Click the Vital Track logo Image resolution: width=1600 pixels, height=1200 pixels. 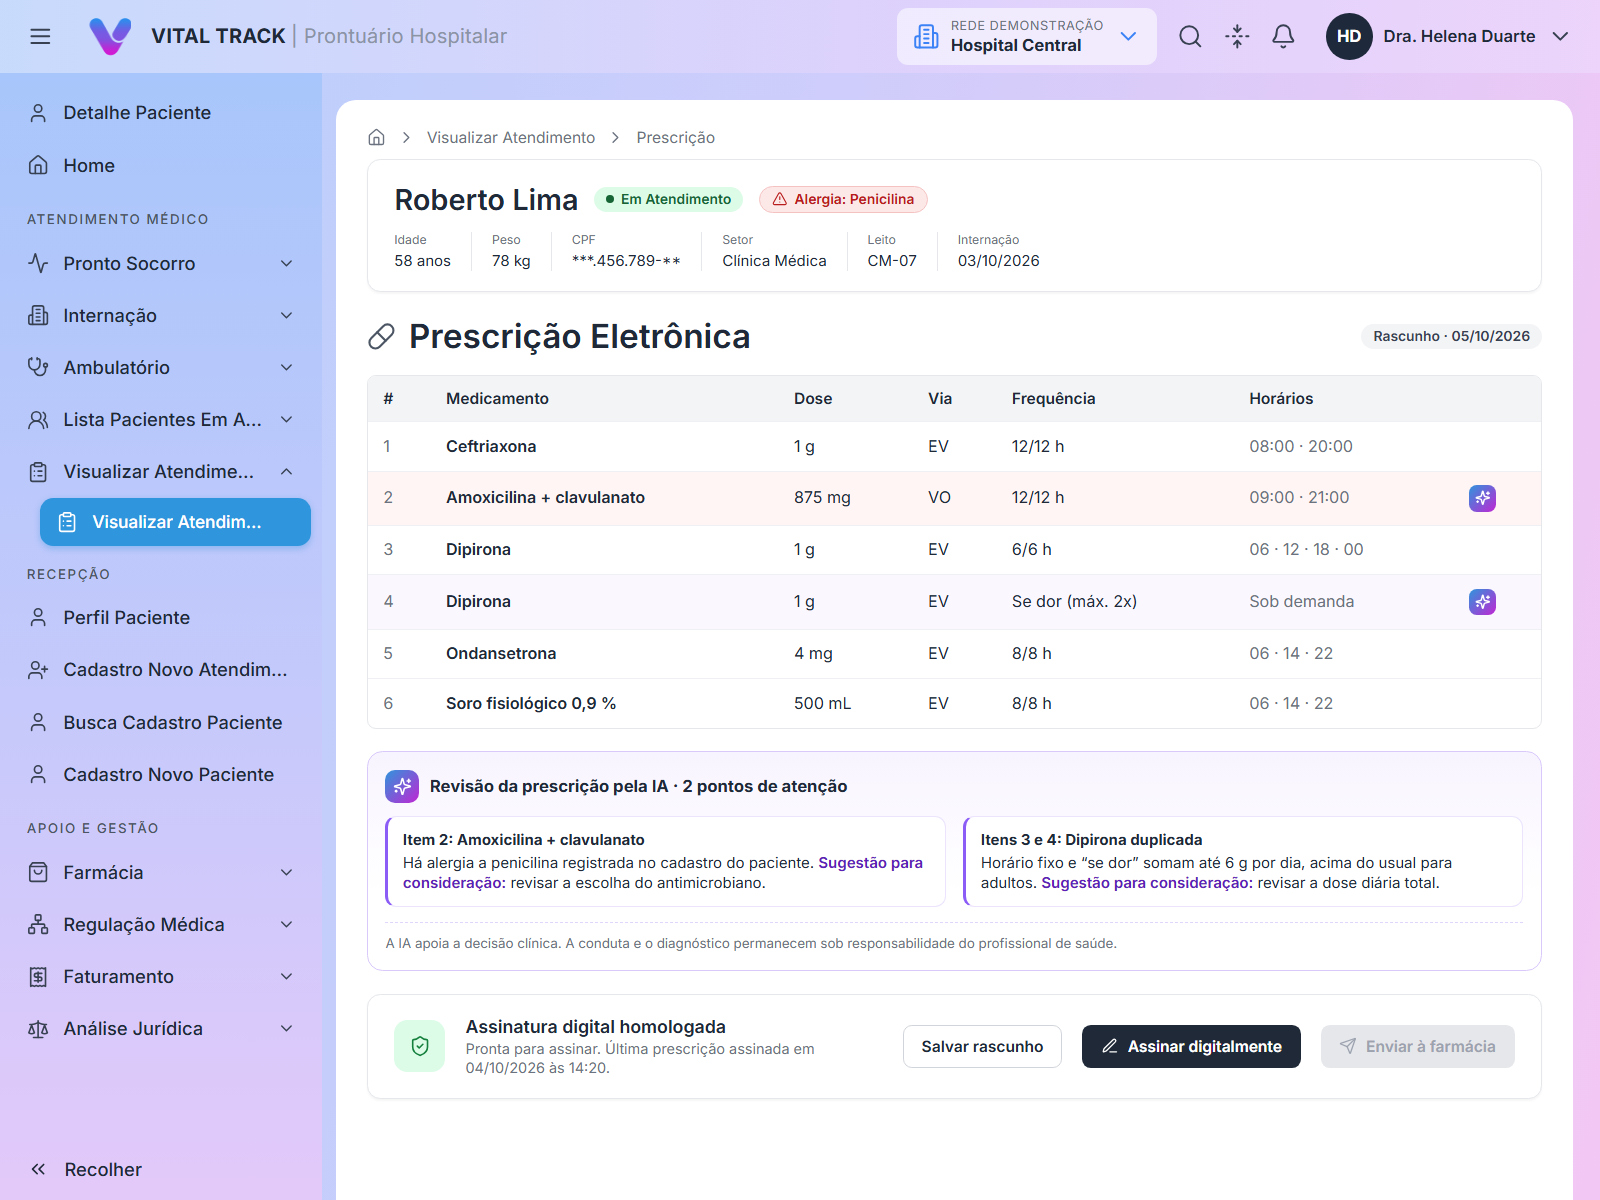click(x=110, y=36)
